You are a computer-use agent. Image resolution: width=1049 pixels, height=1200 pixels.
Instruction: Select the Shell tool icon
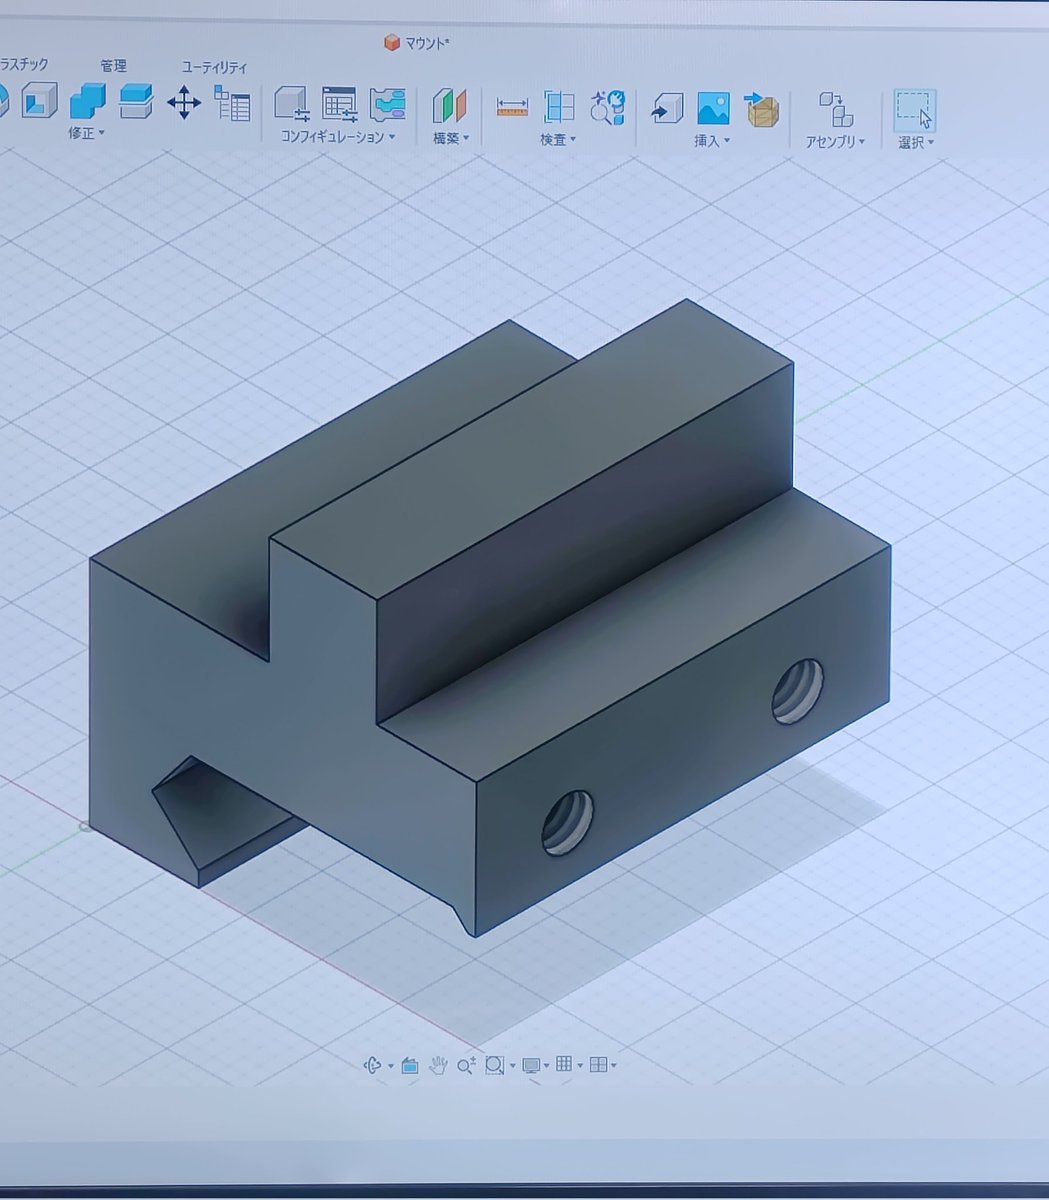pyautogui.click(x=39, y=100)
